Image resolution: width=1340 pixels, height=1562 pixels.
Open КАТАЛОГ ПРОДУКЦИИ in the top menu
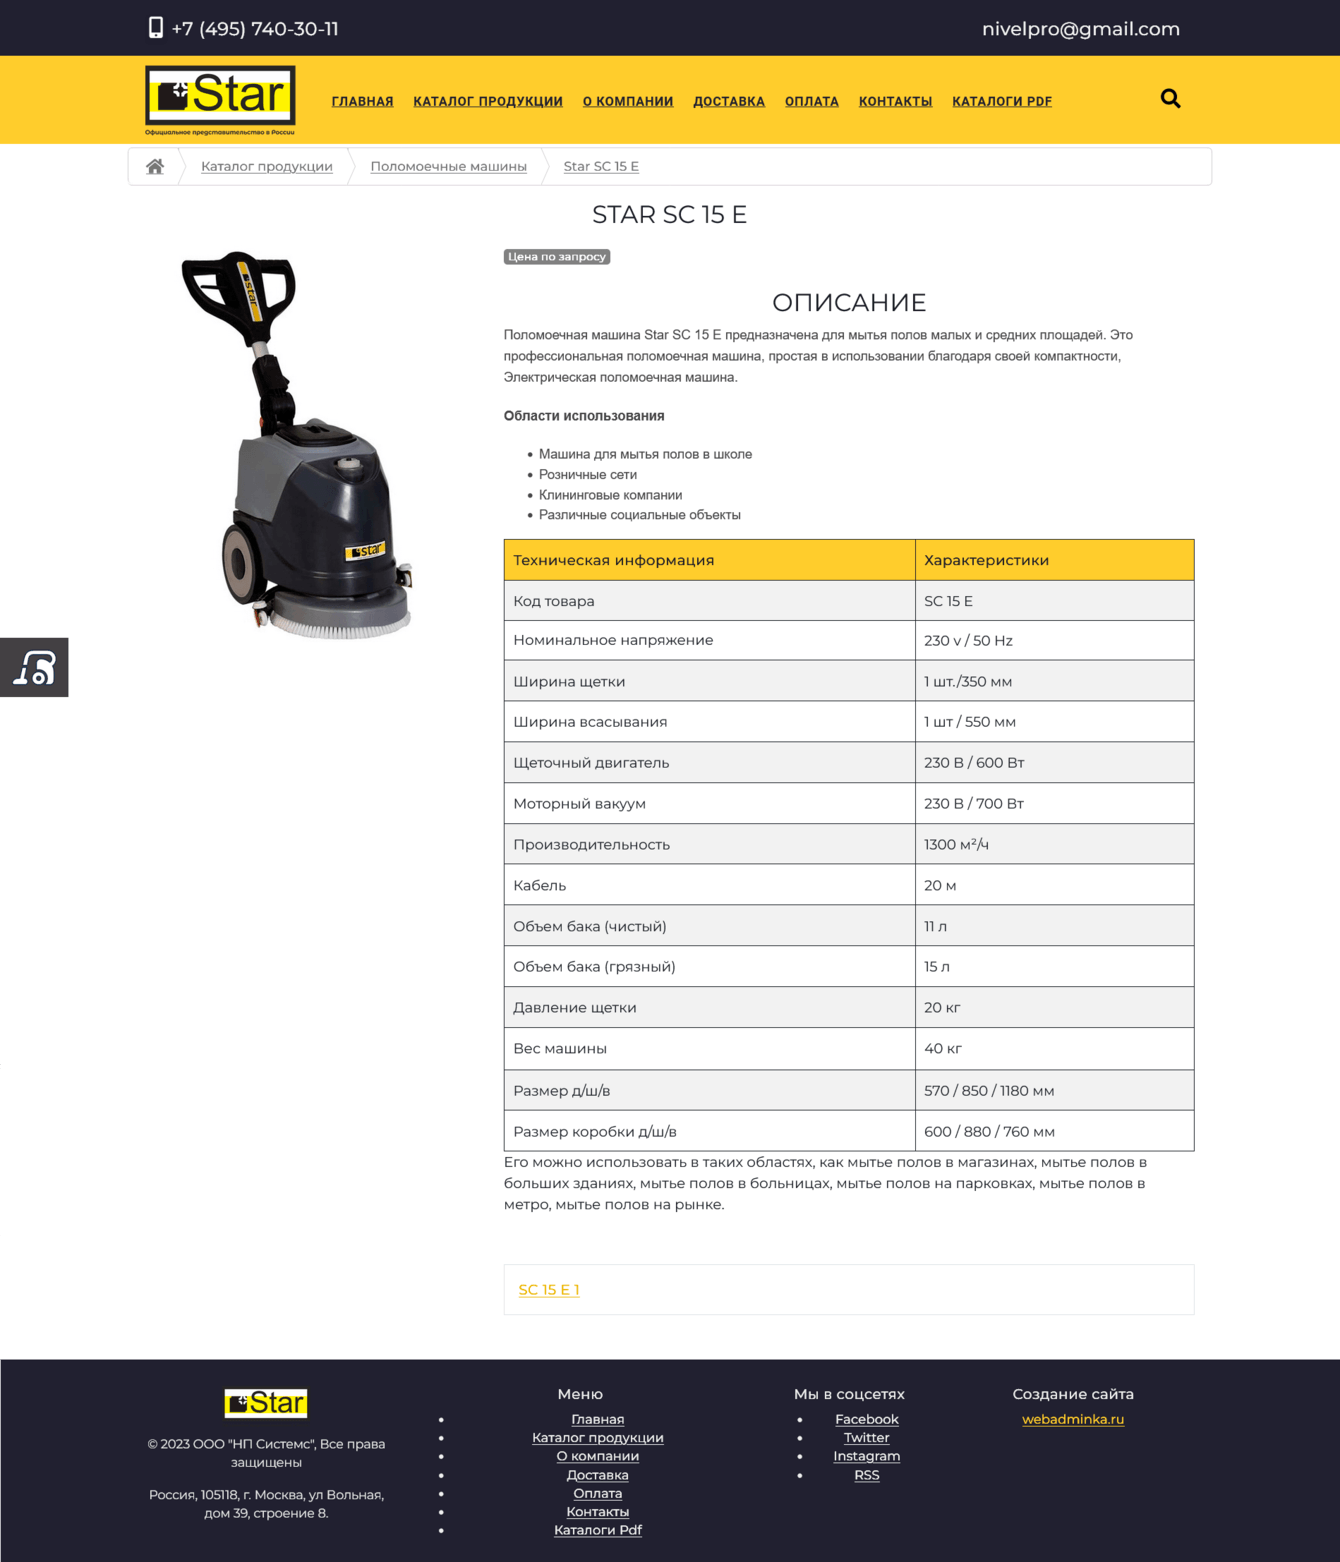488,101
